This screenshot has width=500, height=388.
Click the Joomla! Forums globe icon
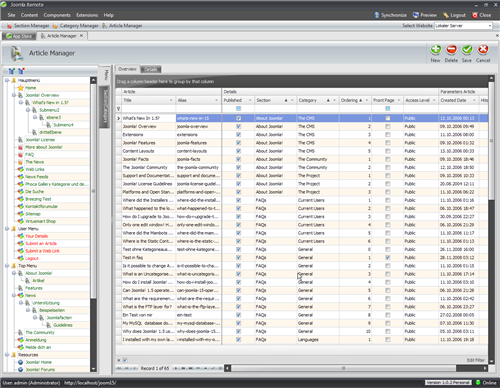tap(21, 369)
